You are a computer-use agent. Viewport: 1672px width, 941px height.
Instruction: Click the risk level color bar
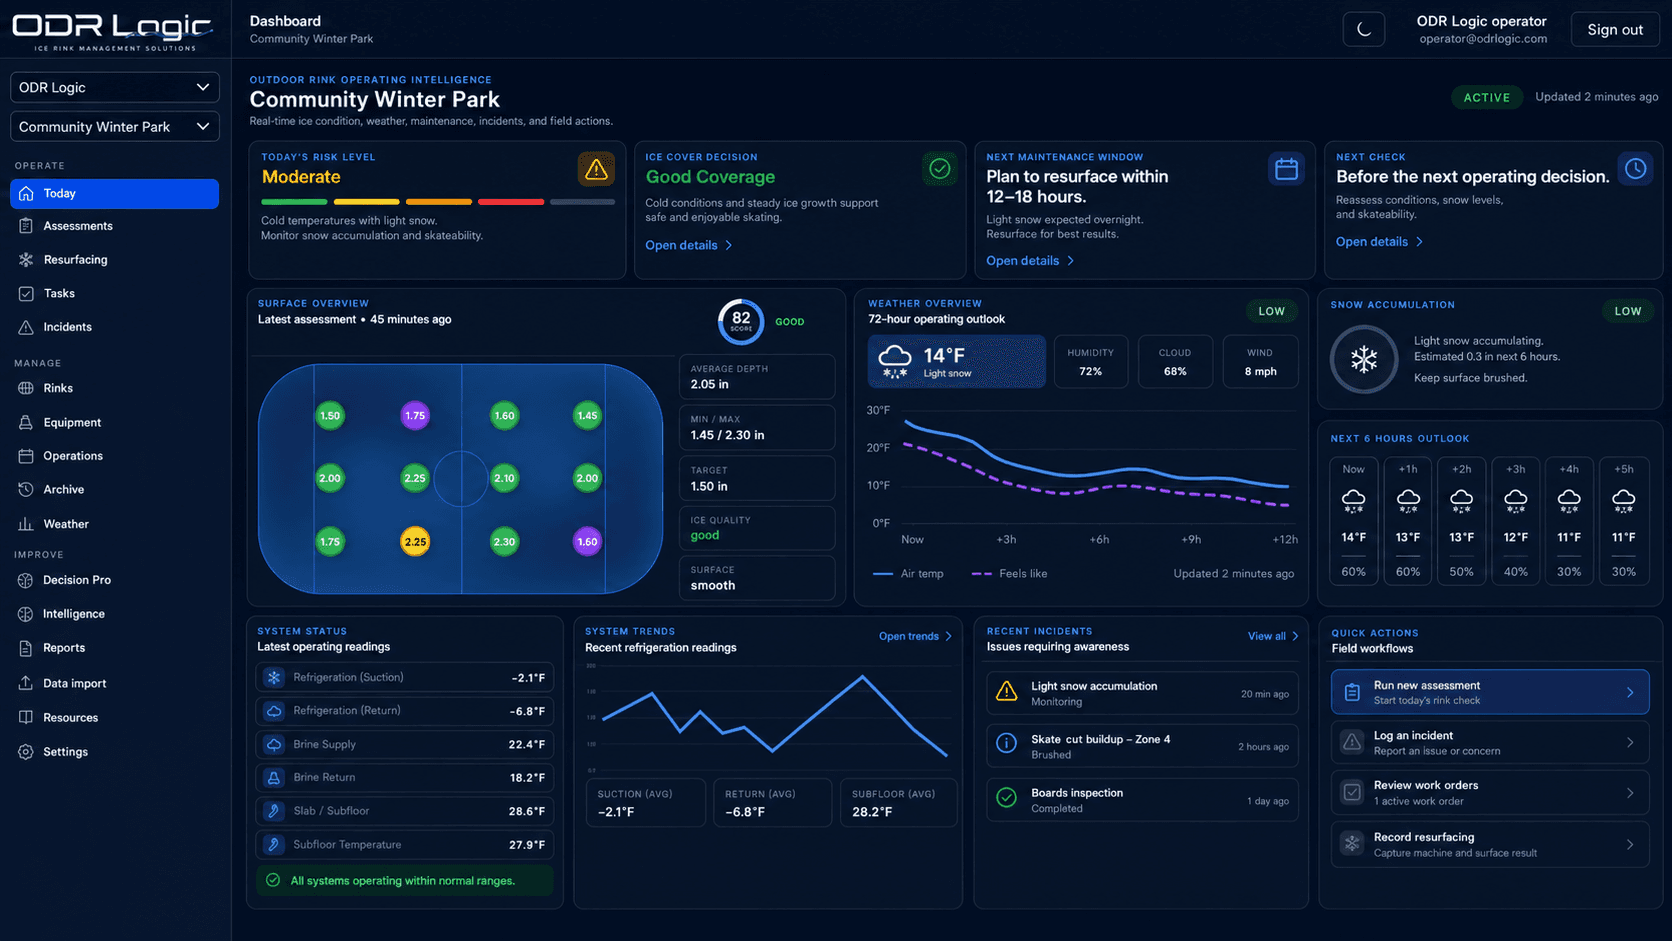[438, 202]
